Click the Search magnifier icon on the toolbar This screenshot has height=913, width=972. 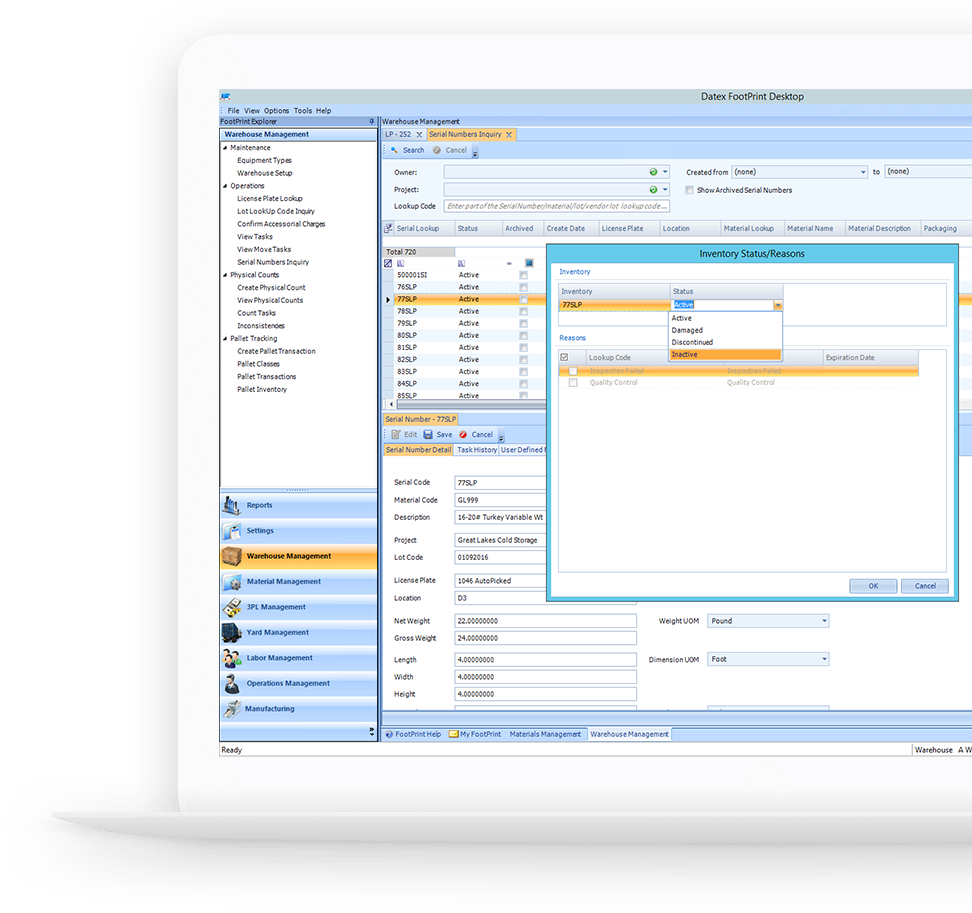[392, 149]
